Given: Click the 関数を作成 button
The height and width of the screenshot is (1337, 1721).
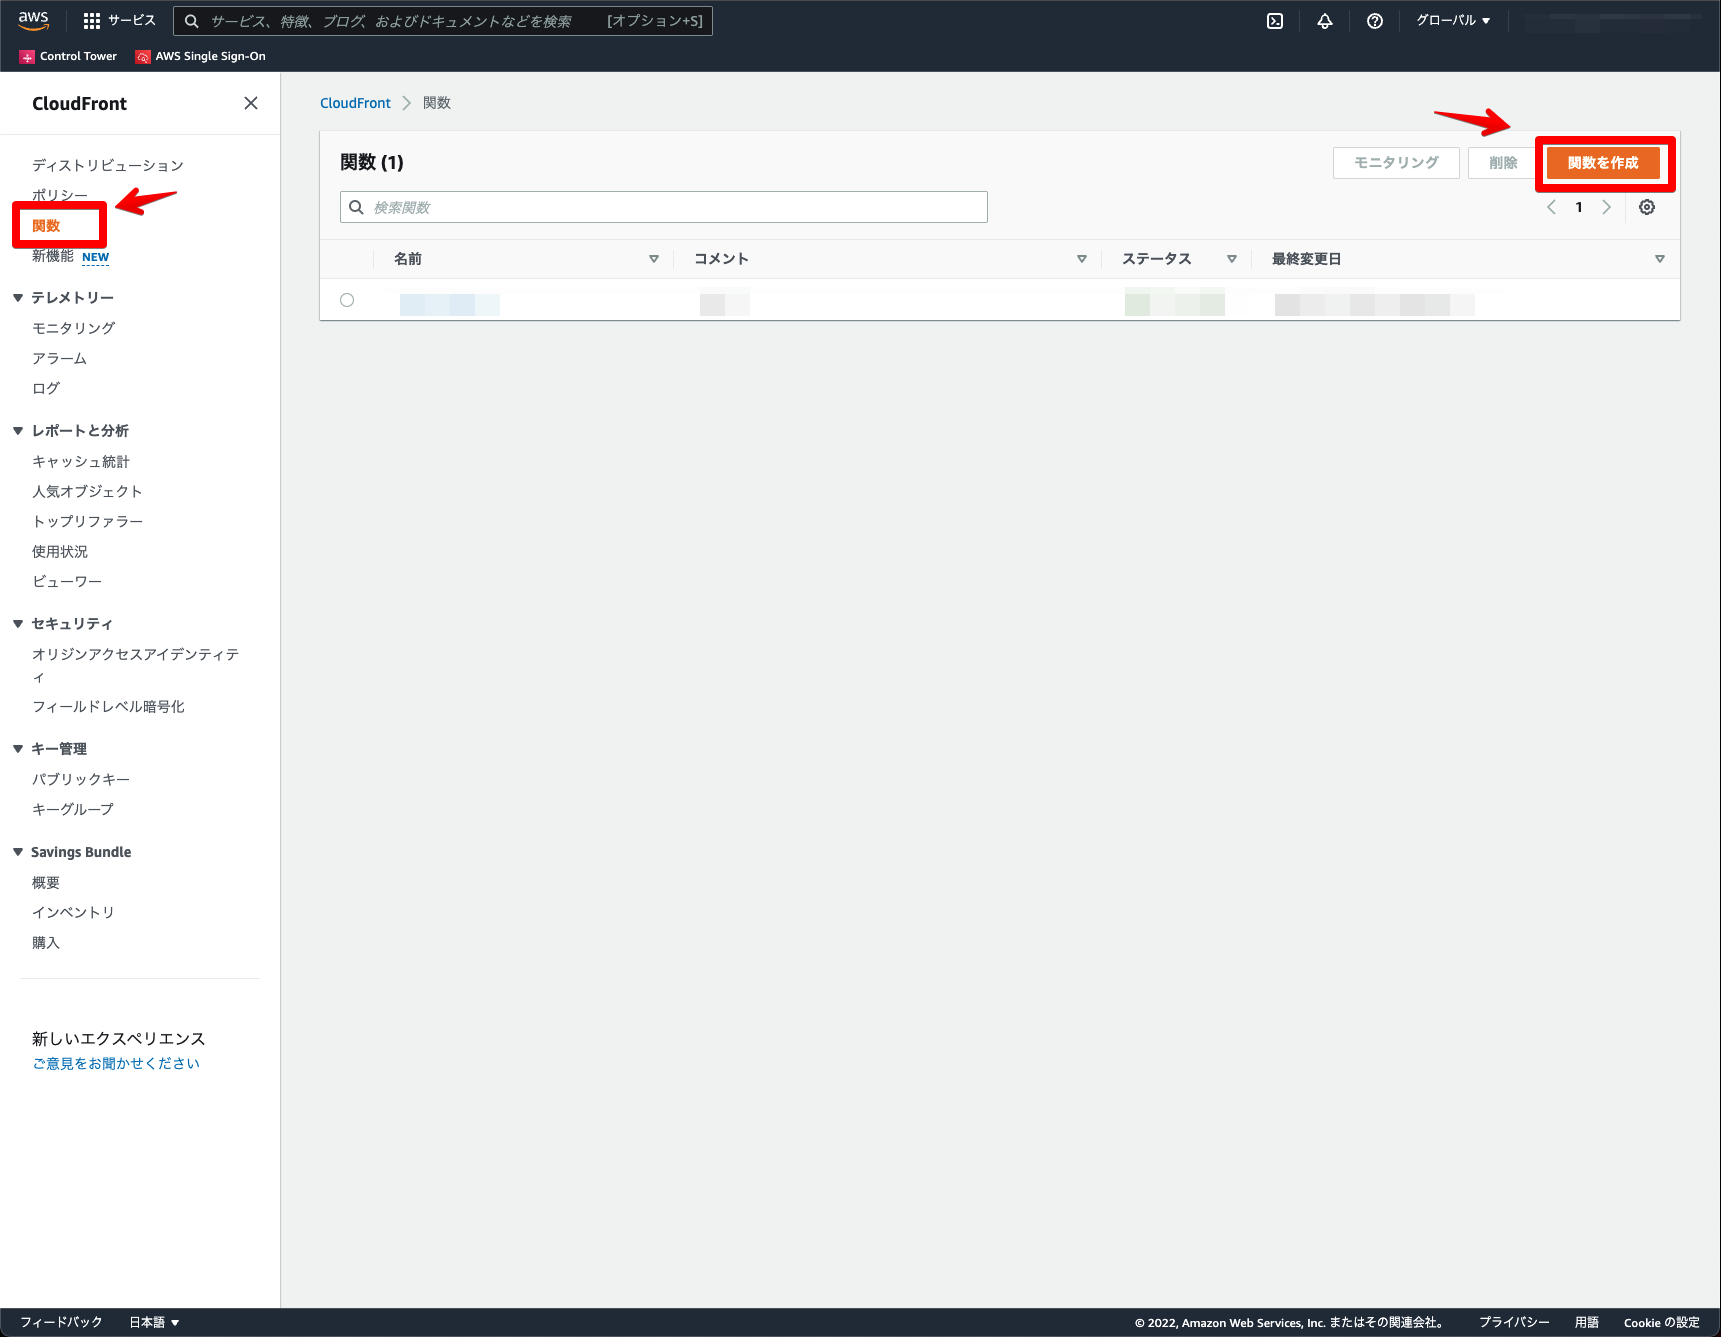Looking at the screenshot, I should click(x=1603, y=163).
